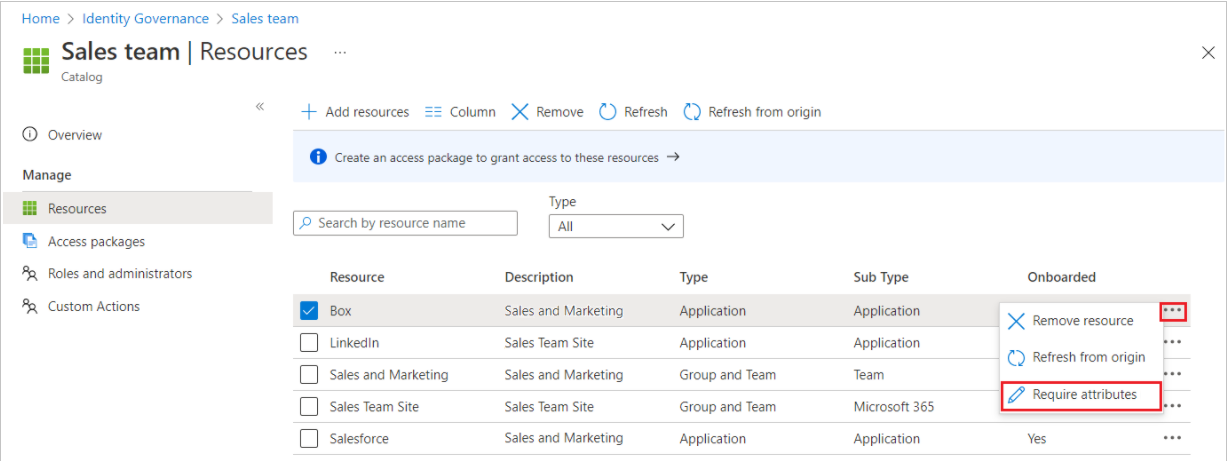Choose Require attributes from context menu

tap(1084, 395)
